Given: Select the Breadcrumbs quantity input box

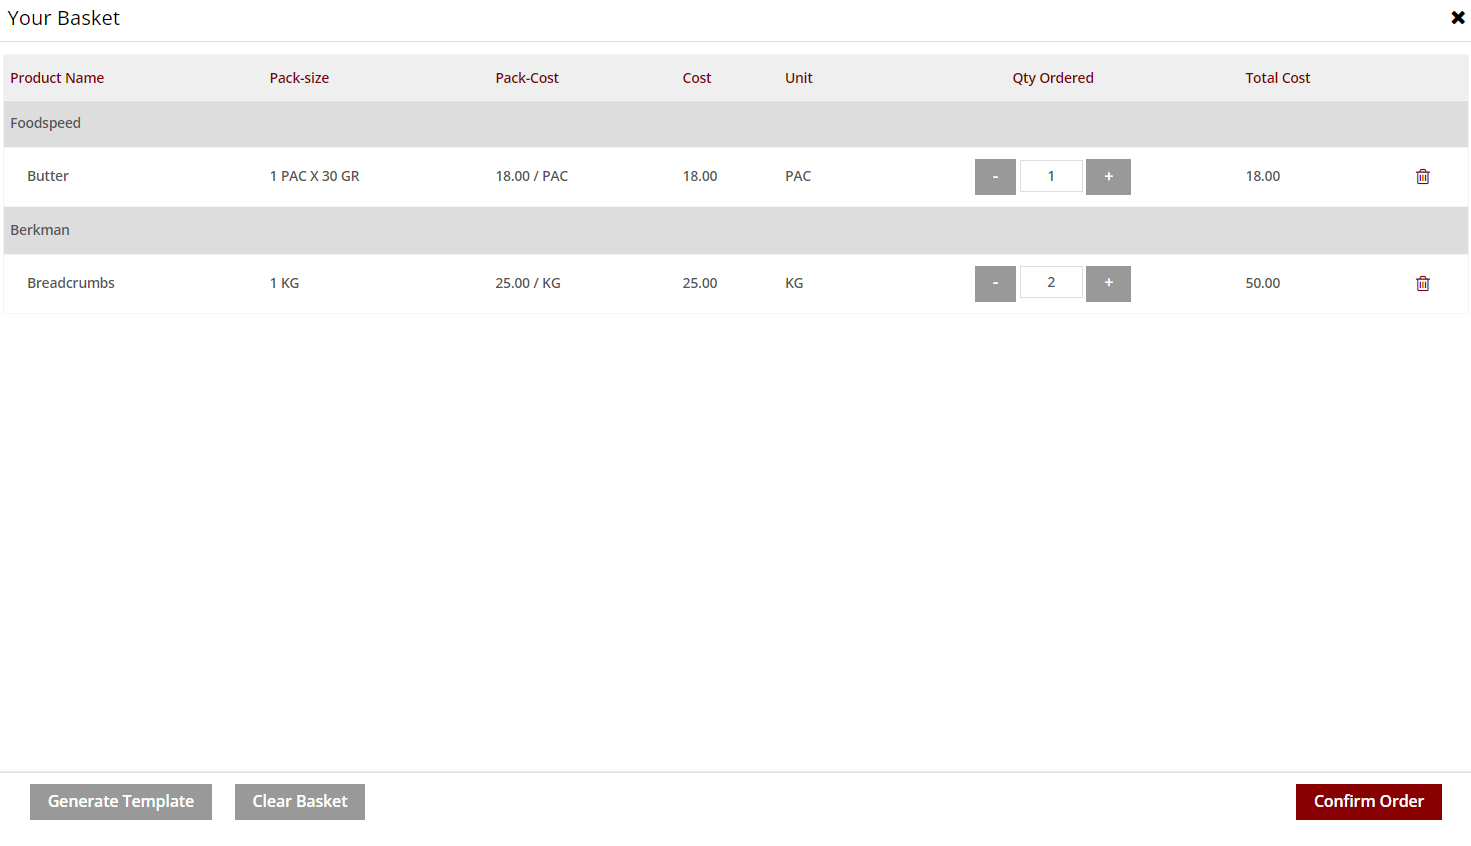Looking at the screenshot, I should click(x=1051, y=283).
